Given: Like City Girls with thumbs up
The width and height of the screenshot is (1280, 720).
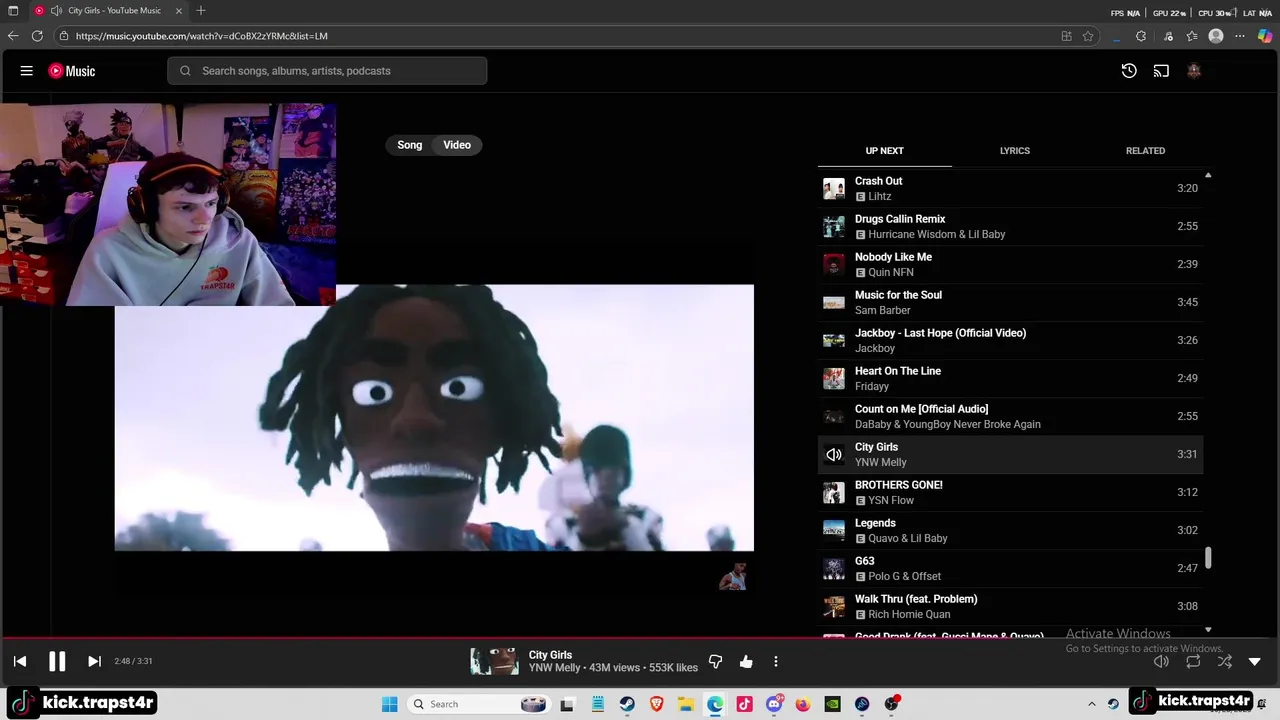Looking at the screenshot, I should tap(746, 661).
